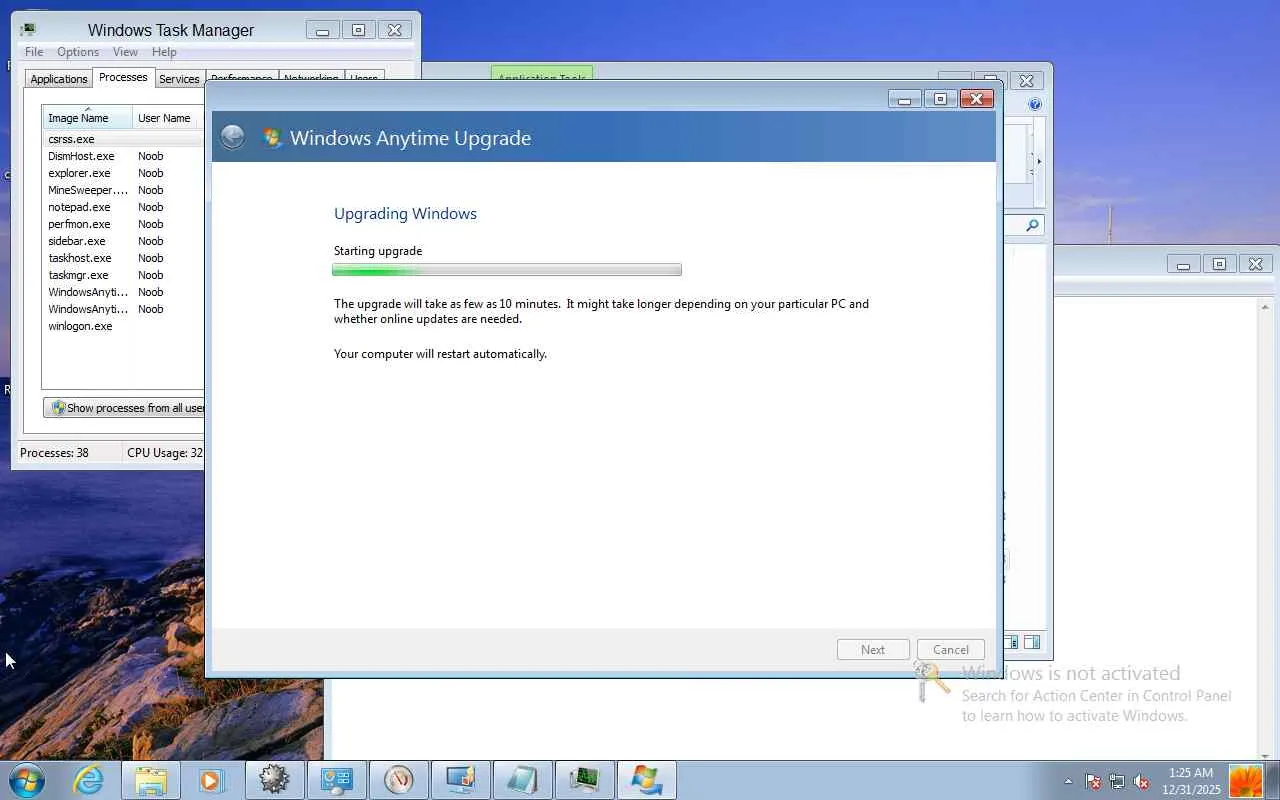Image resolution: width=1280 pixels, height=800 pixels.
Task: Click the gear icon on the taskbar
Action: coord(274,780)
